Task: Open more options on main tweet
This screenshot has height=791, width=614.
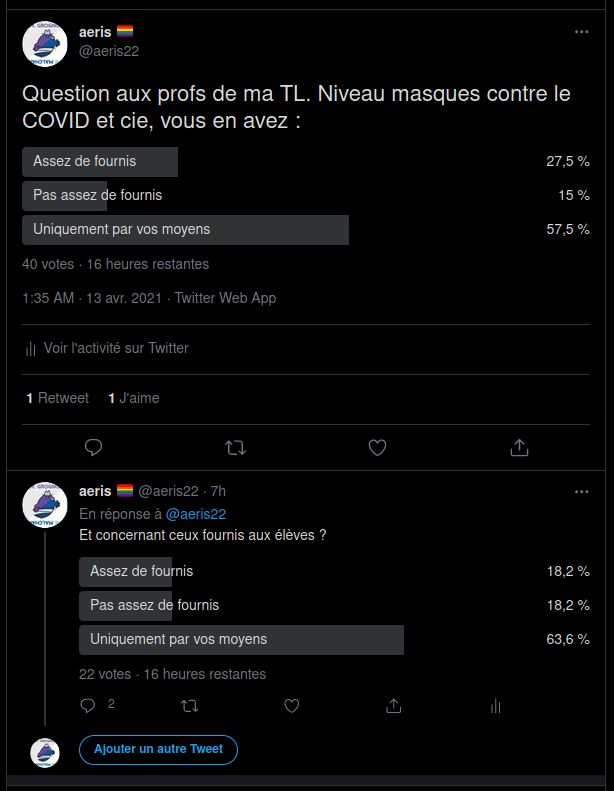Action: [581, 32]
